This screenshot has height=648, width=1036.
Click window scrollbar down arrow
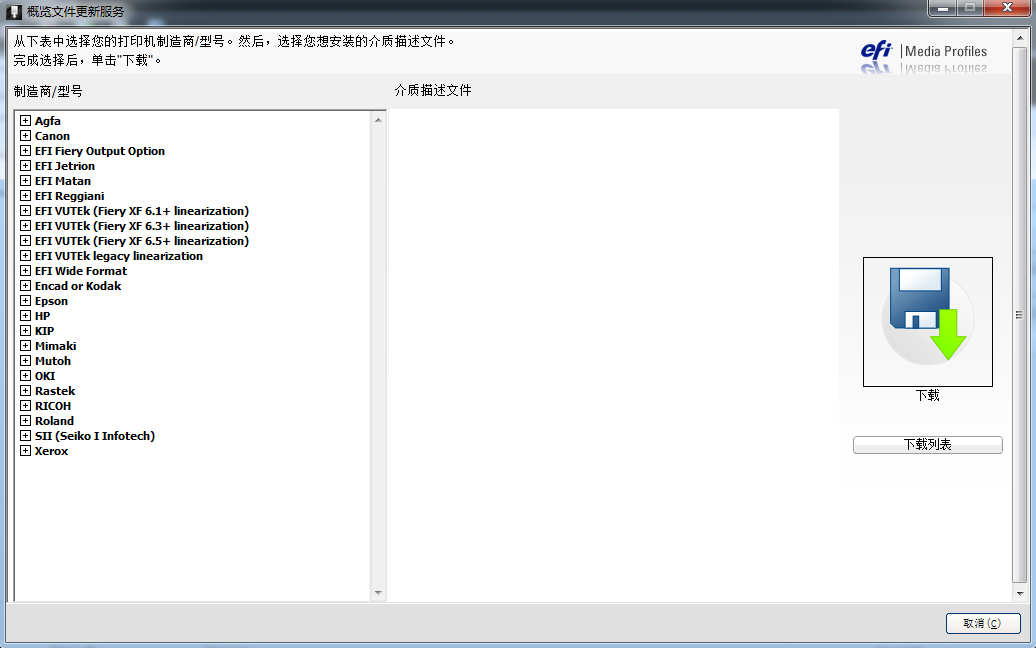click(x=1019, y=593)
